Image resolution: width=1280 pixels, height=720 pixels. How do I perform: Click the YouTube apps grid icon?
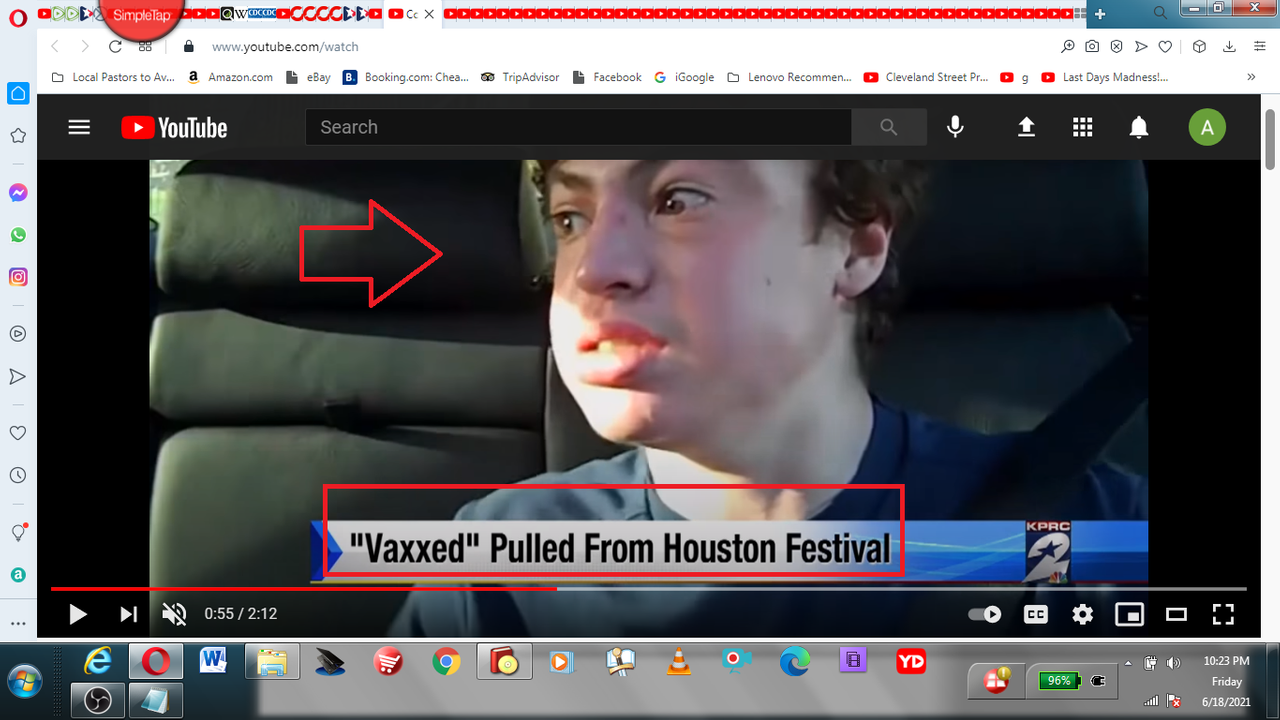pos(1082,127)
